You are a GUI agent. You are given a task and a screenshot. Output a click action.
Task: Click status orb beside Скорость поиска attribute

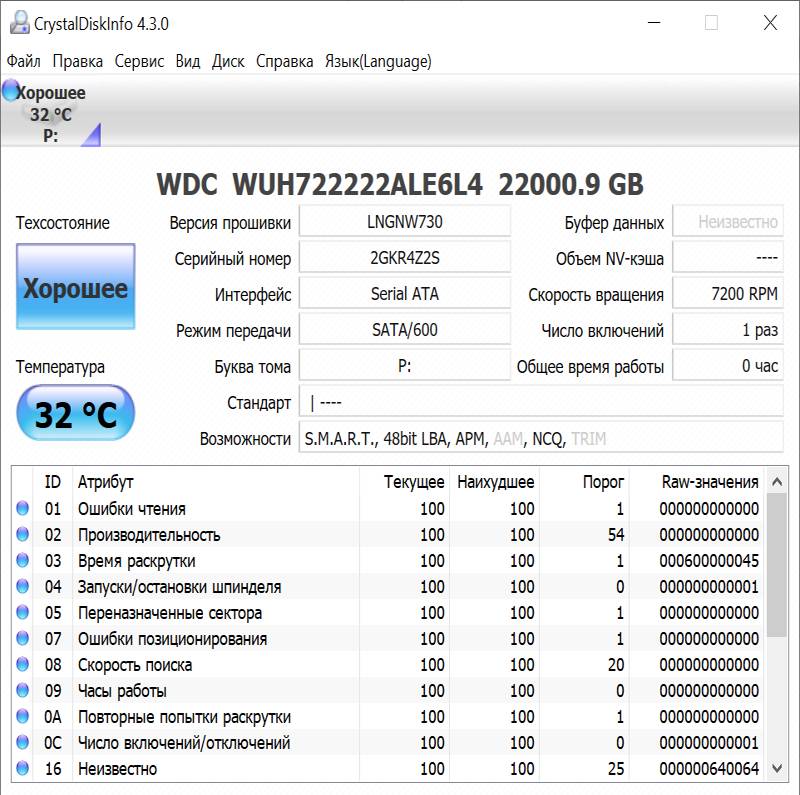(22, 665)
